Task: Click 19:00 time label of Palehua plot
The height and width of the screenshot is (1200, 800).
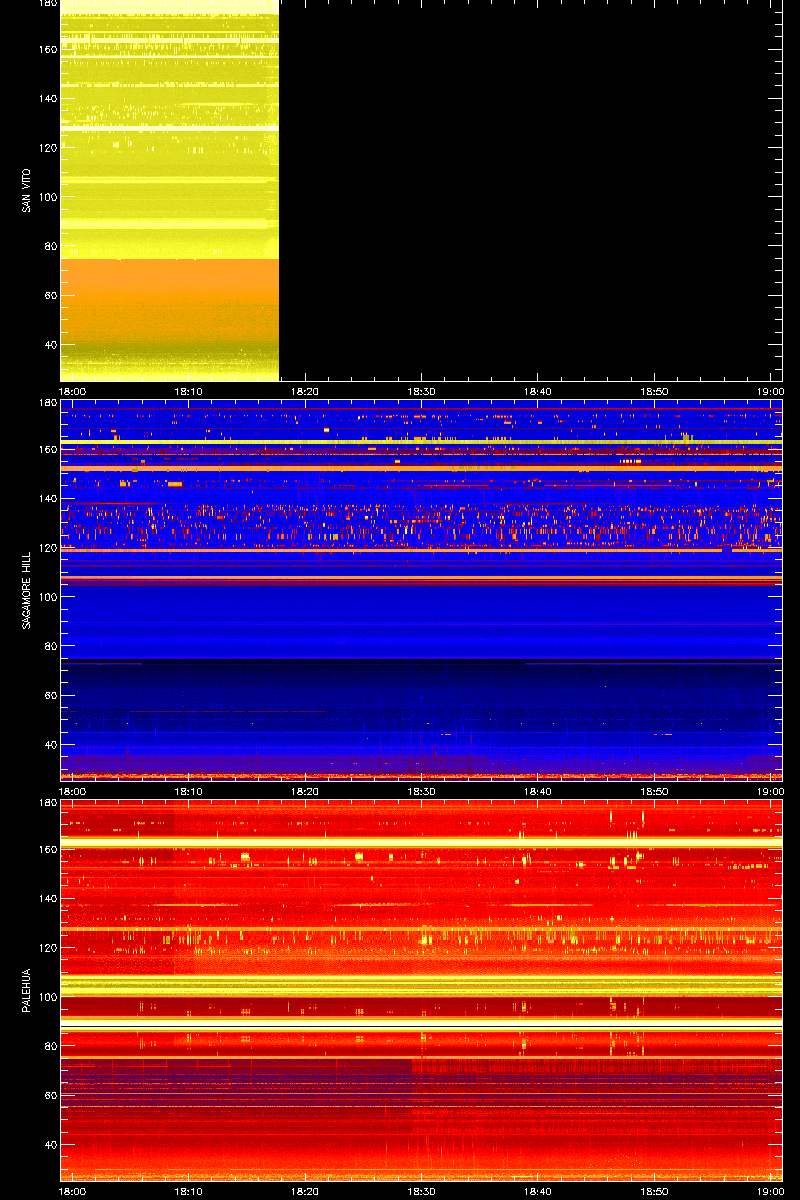Action: (x=770, y=1191)
